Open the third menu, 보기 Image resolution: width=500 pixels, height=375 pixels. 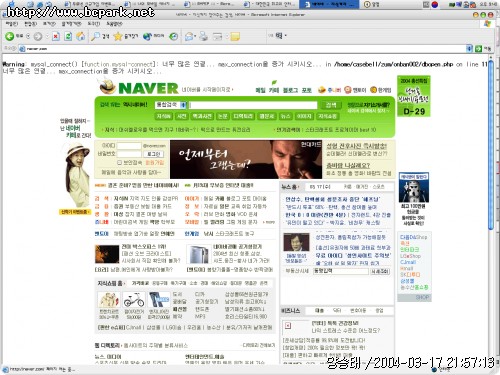click(49, 24)
